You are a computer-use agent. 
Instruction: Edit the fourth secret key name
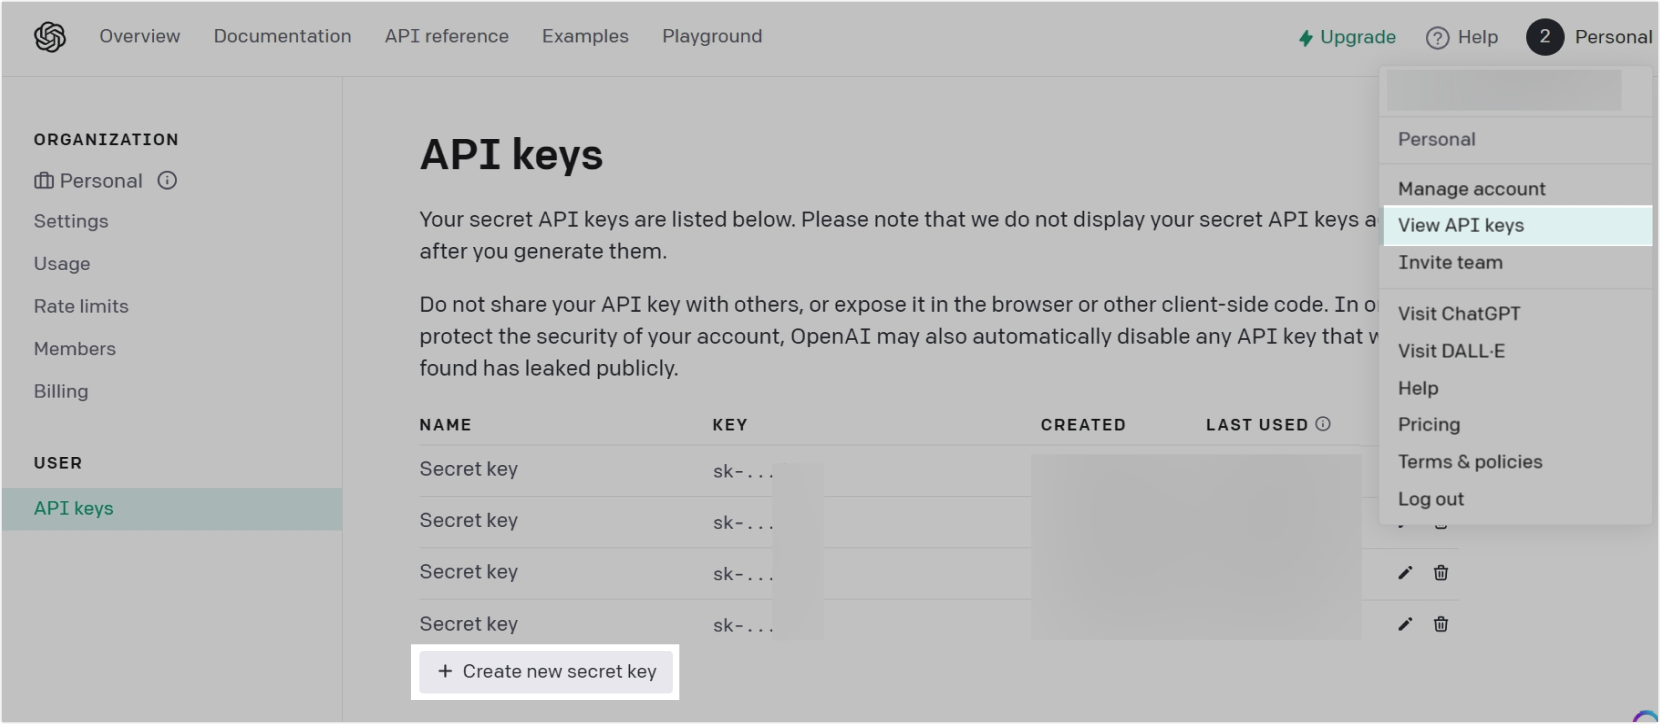pos(1405,625)
